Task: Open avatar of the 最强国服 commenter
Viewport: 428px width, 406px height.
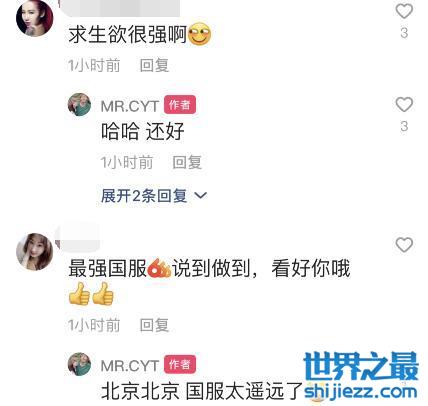Action: (x=35, y=252)
